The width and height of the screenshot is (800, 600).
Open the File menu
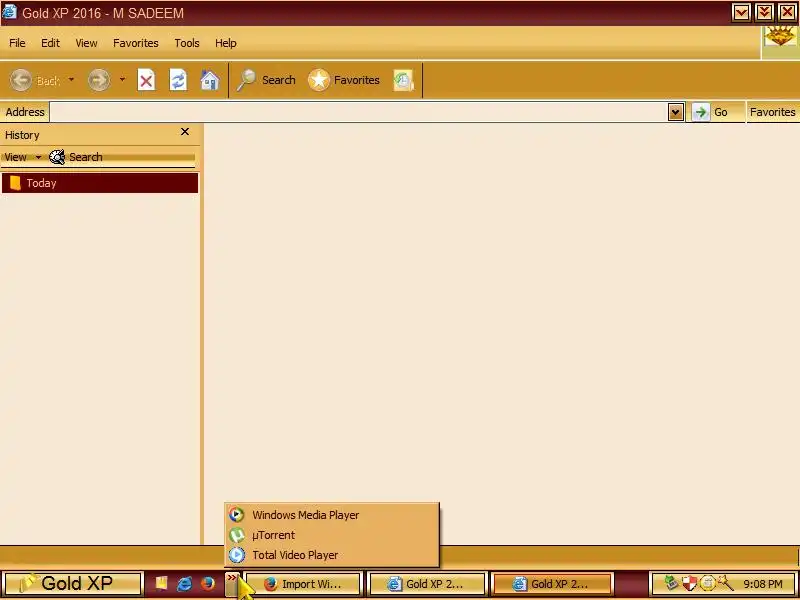pos(17,43)
